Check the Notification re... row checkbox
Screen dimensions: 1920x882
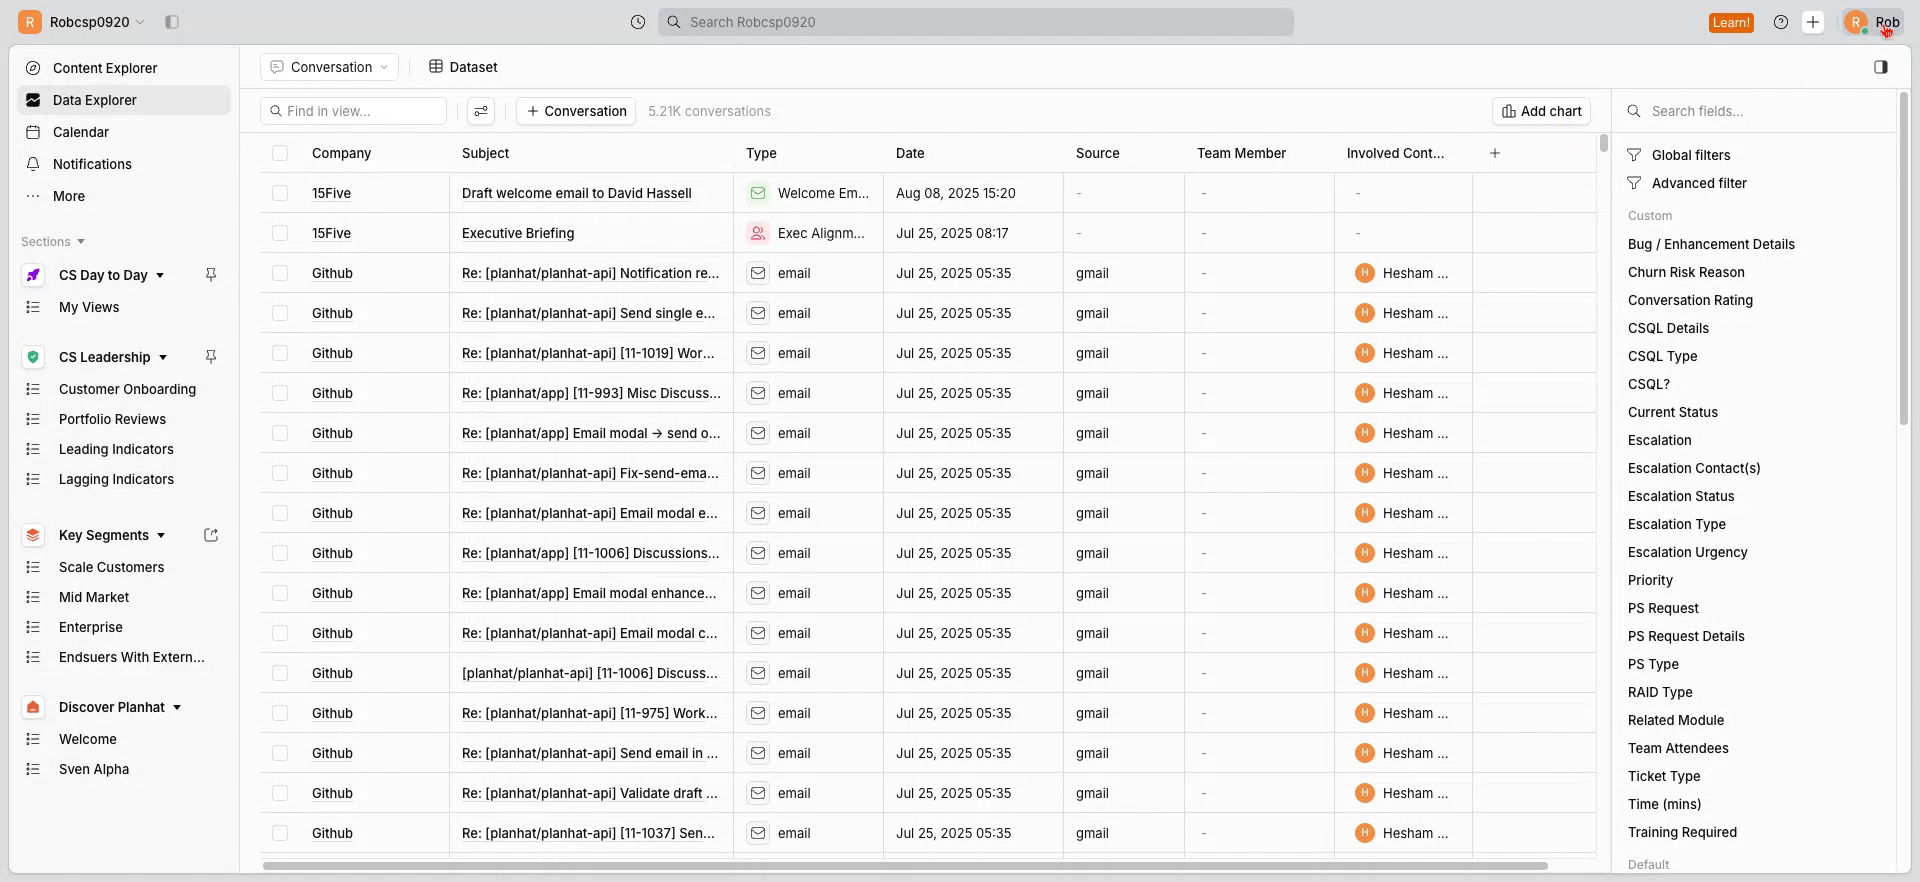[280, 273]
